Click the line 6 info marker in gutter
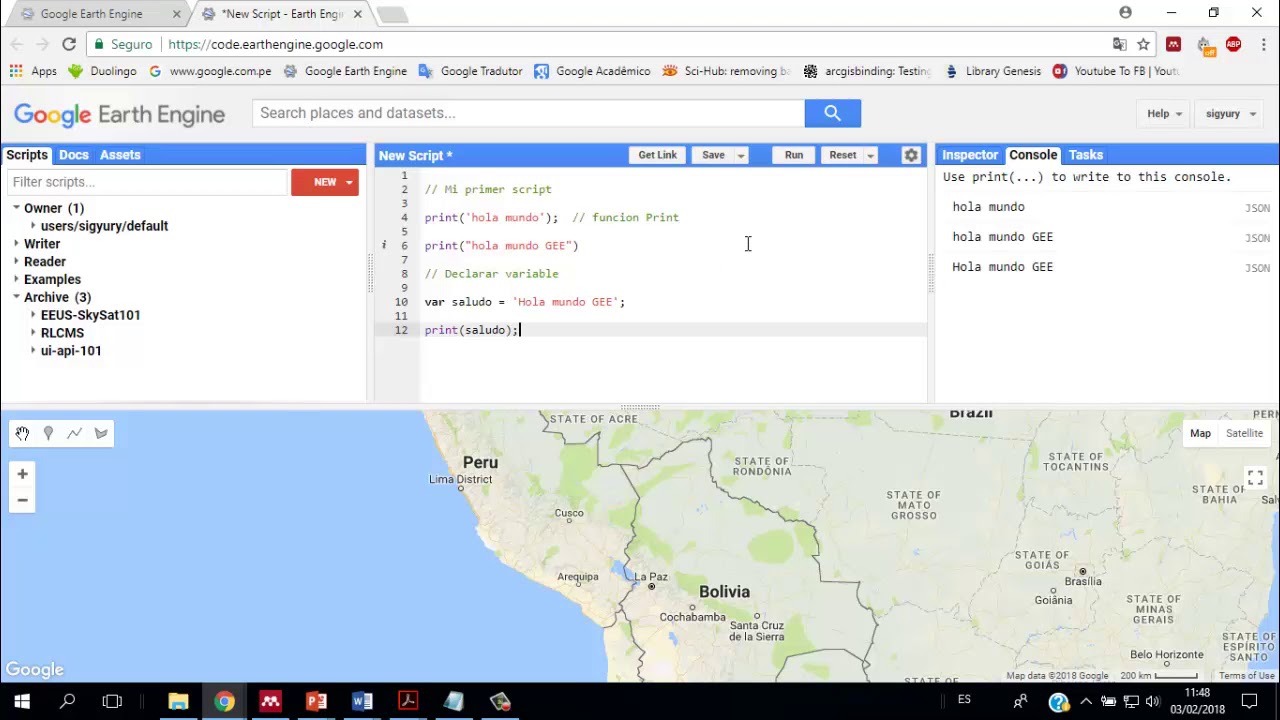1280x720 pixels. pos(384,245)
